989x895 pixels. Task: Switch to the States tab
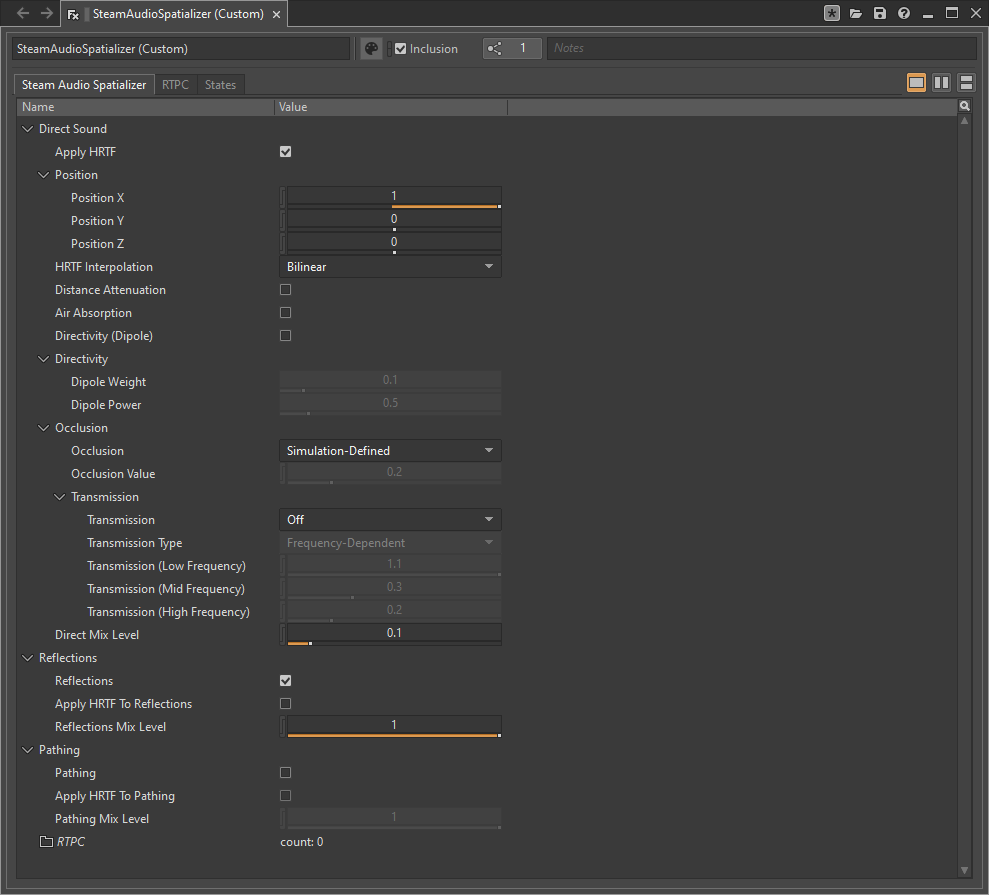220,85
